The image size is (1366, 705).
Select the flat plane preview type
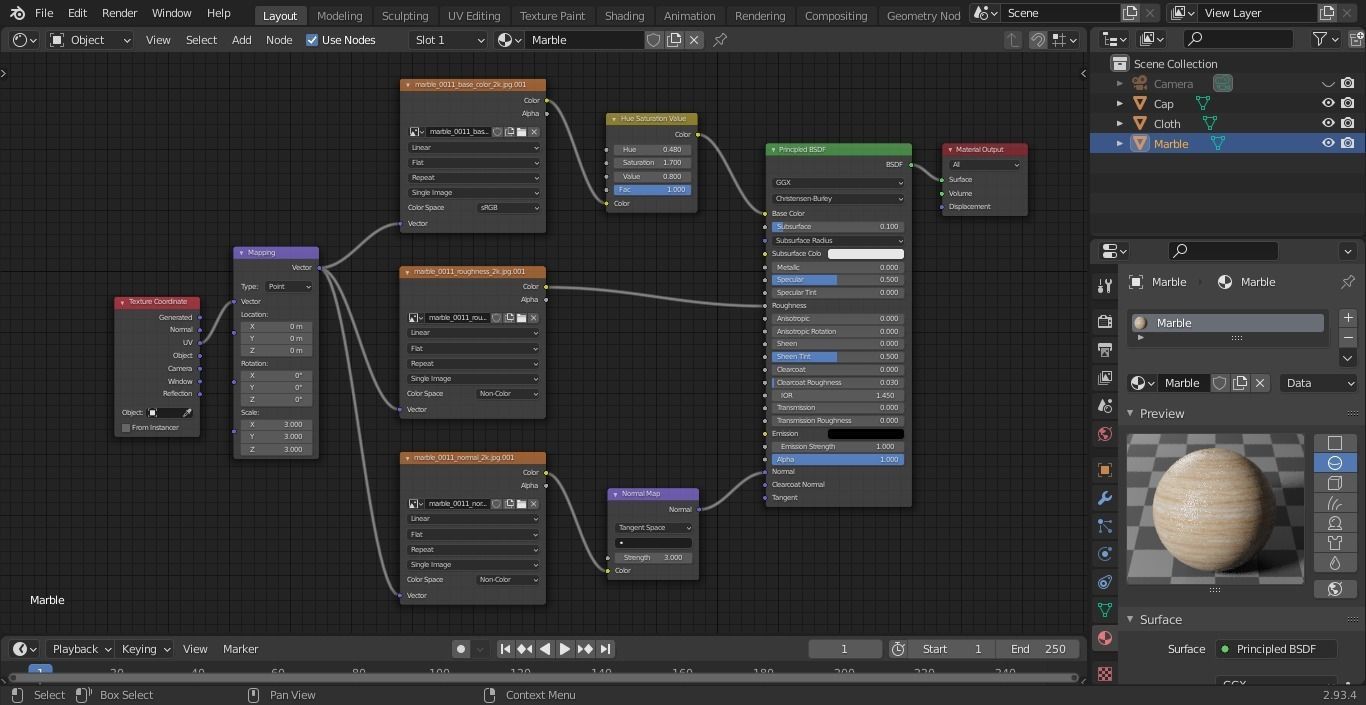tap(1334, 443)
